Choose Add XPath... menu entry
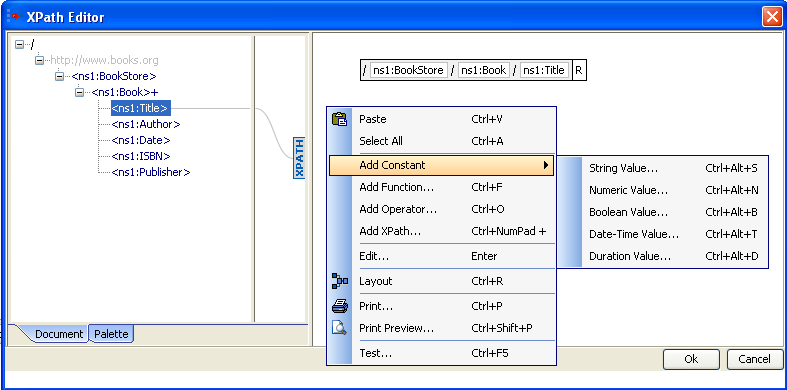The image size is (787, 390). click(442, 231)
